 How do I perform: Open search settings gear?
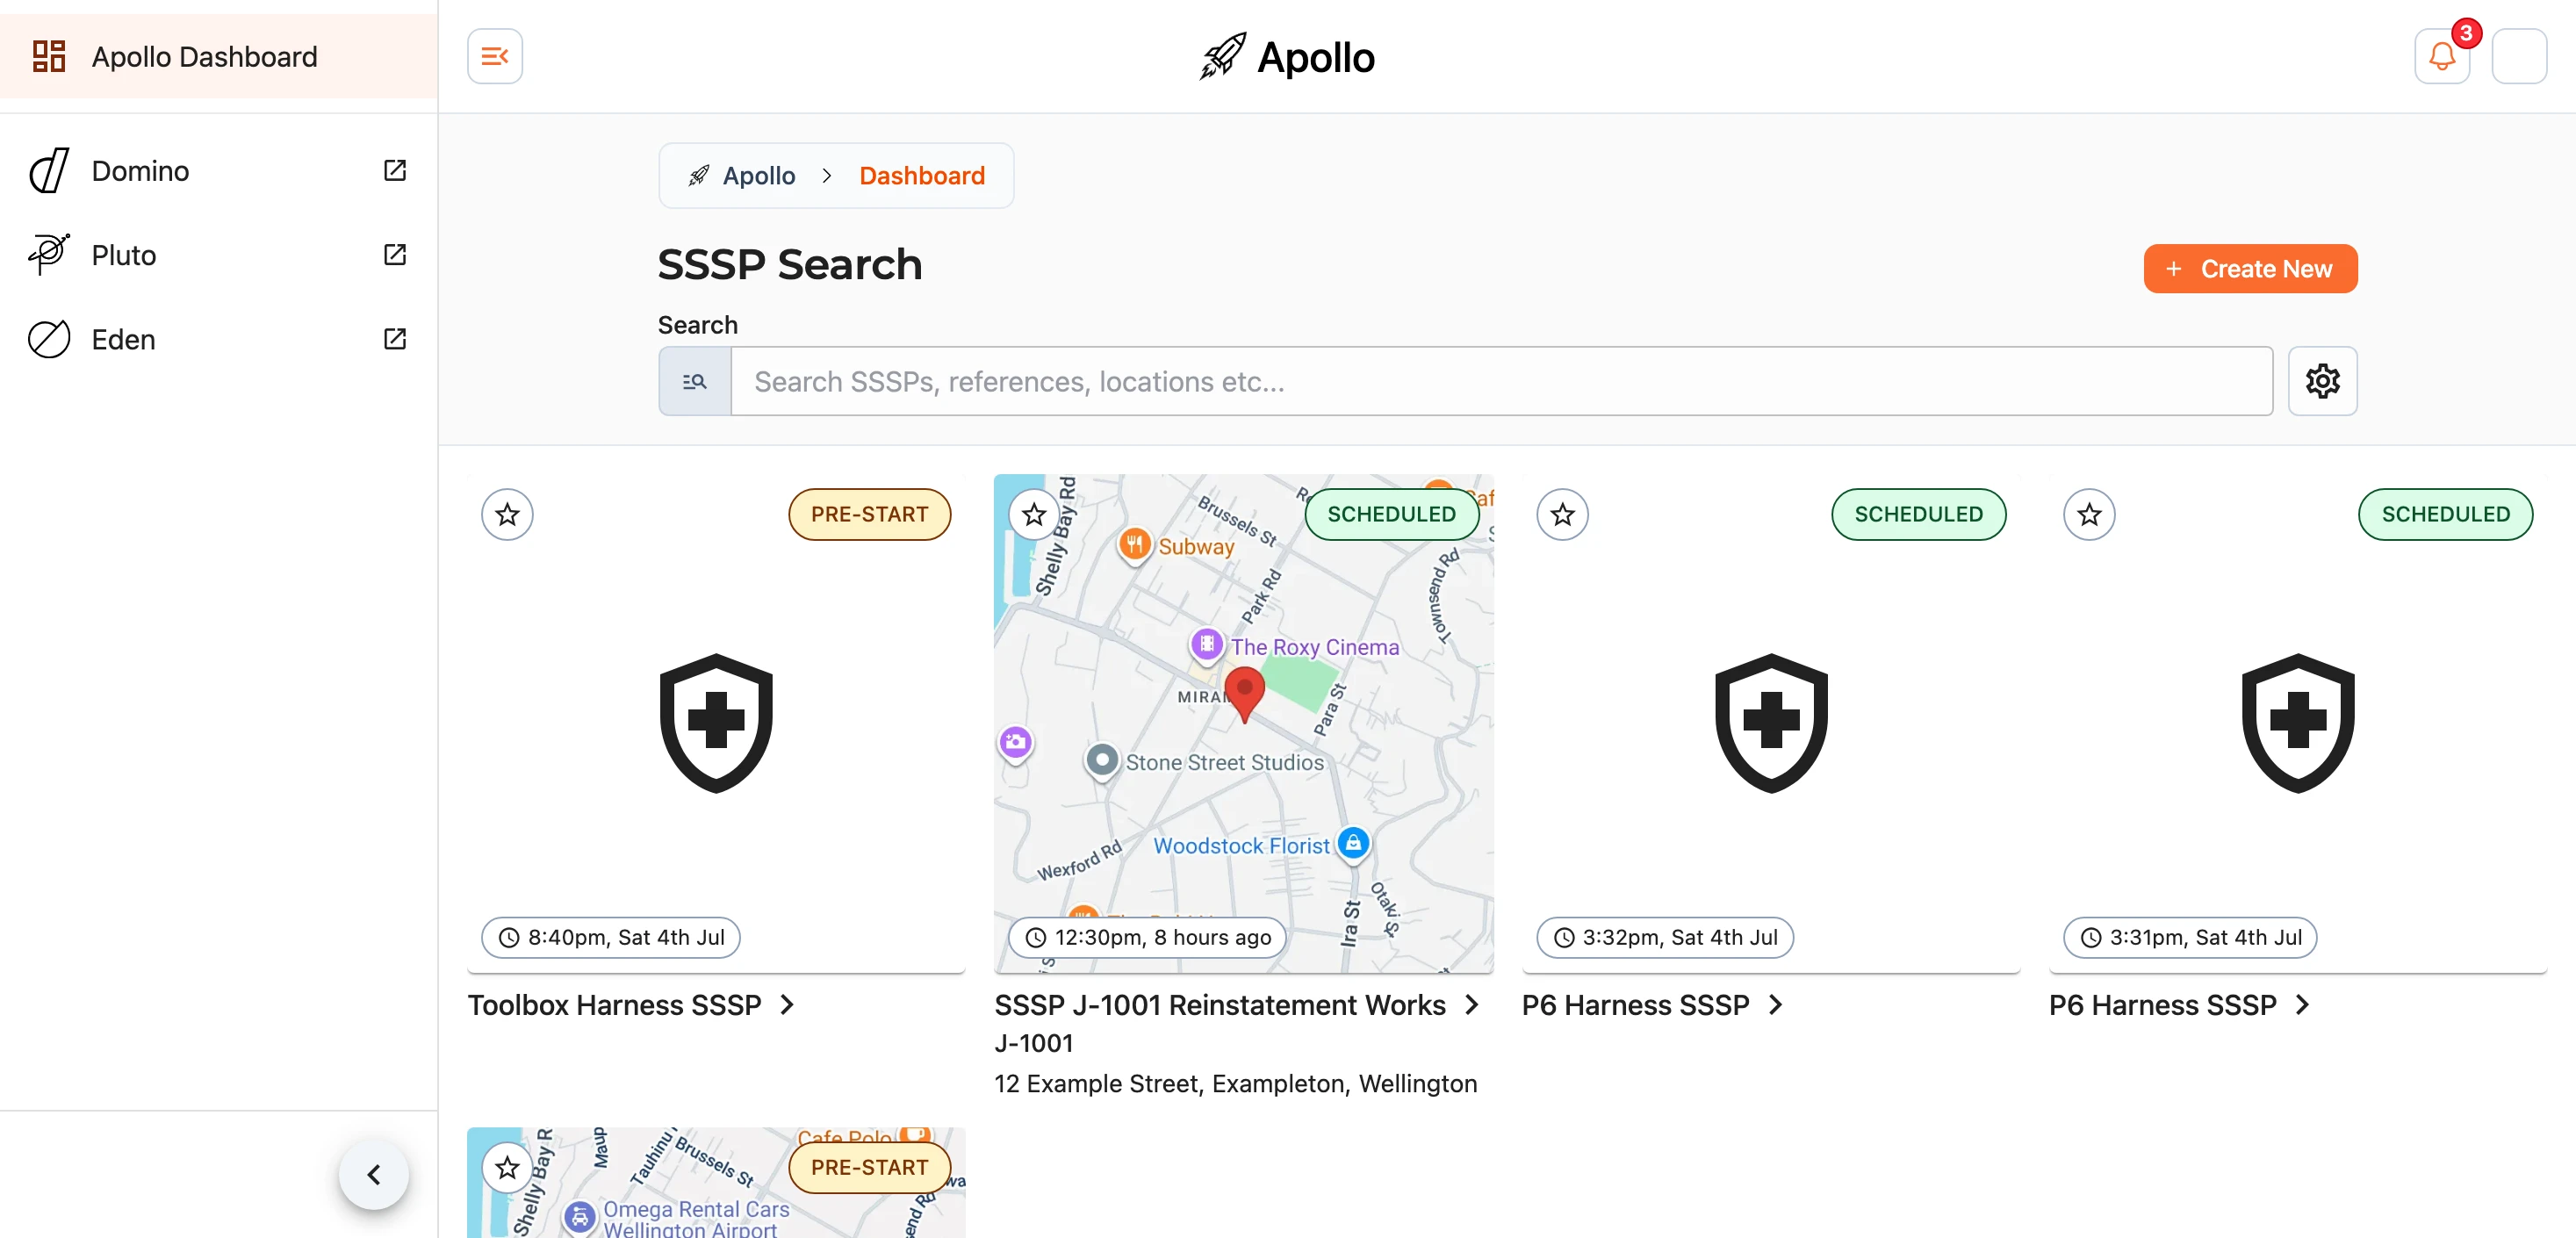tap(2322, 381)
